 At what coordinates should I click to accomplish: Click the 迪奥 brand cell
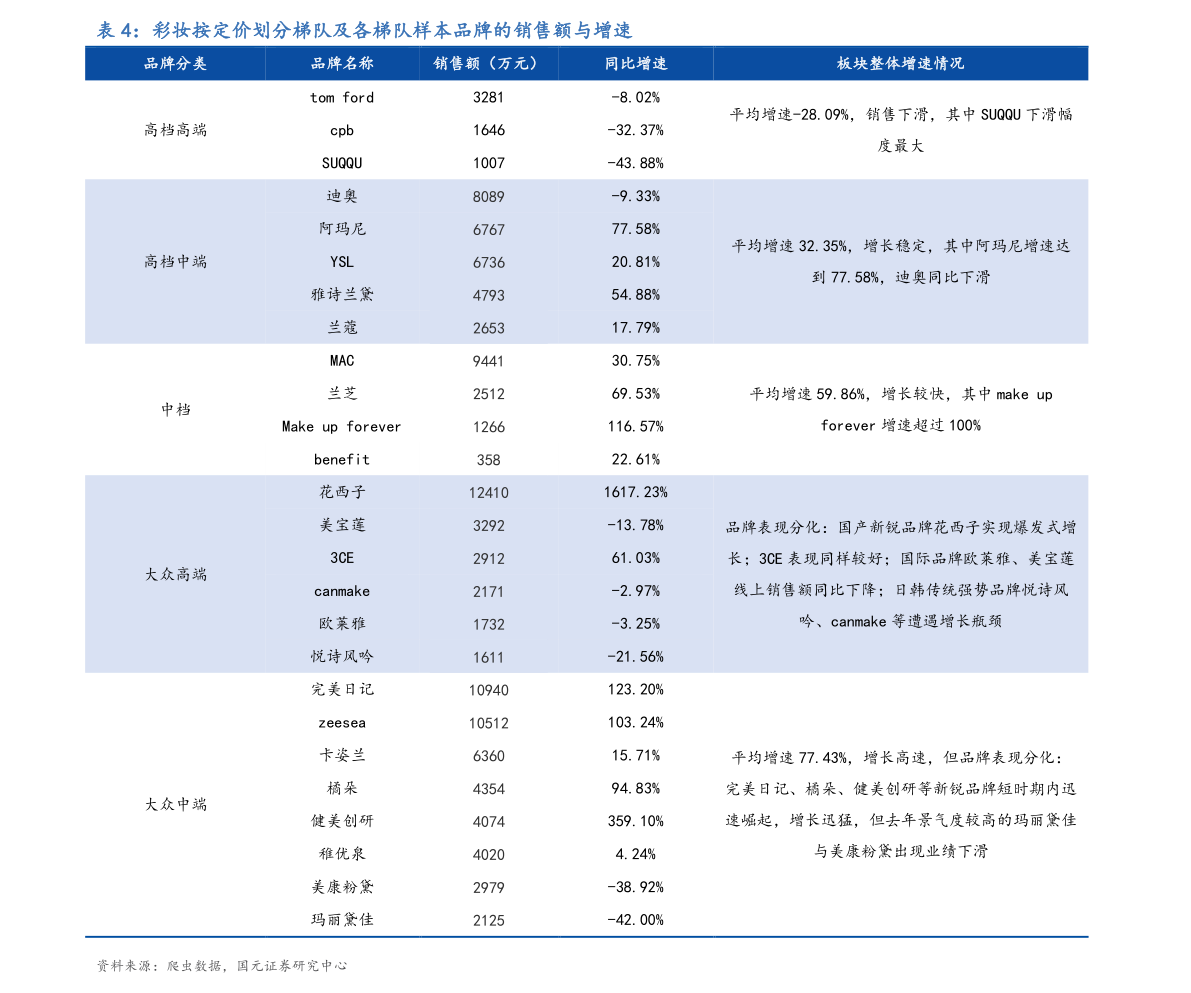[x=342, y=196]
